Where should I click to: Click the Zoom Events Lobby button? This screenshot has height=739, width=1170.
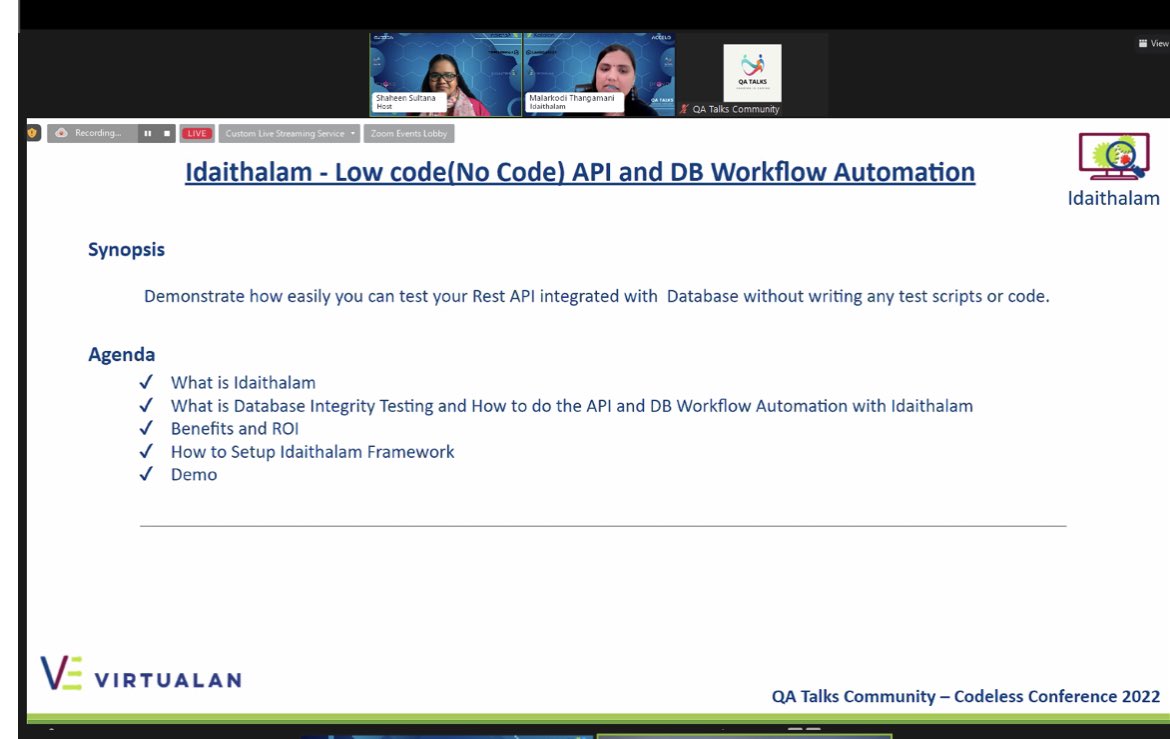(409, 134)
